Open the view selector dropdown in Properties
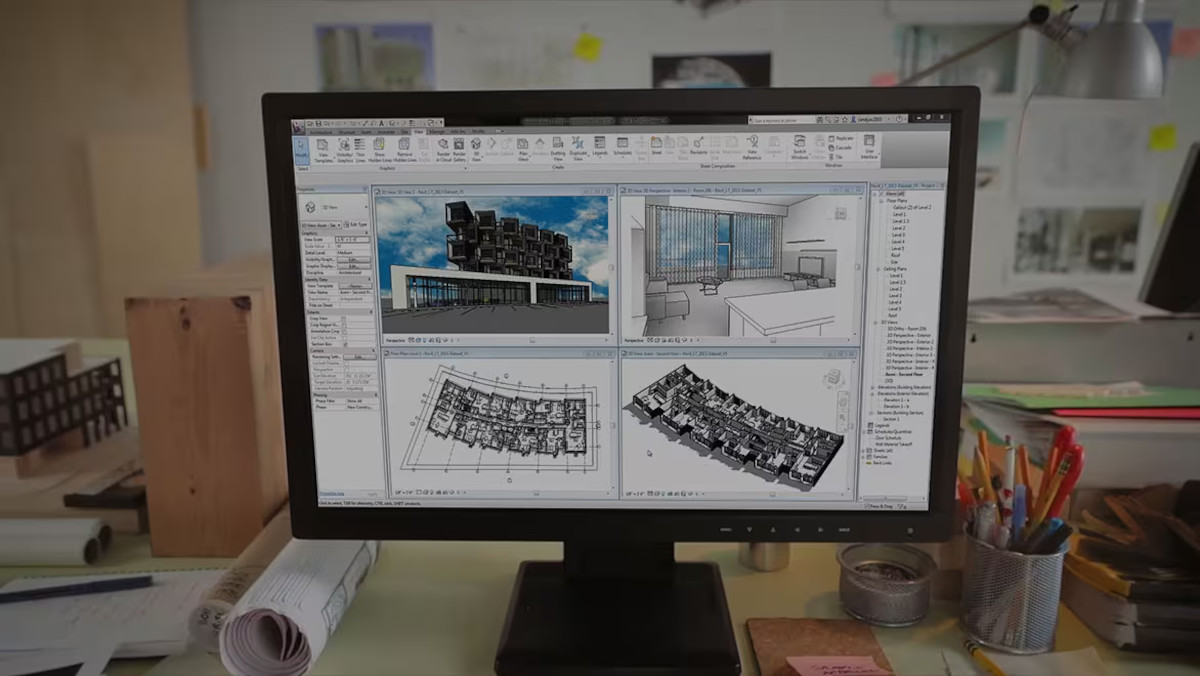 pyautogui.click(x=340, y=224)
